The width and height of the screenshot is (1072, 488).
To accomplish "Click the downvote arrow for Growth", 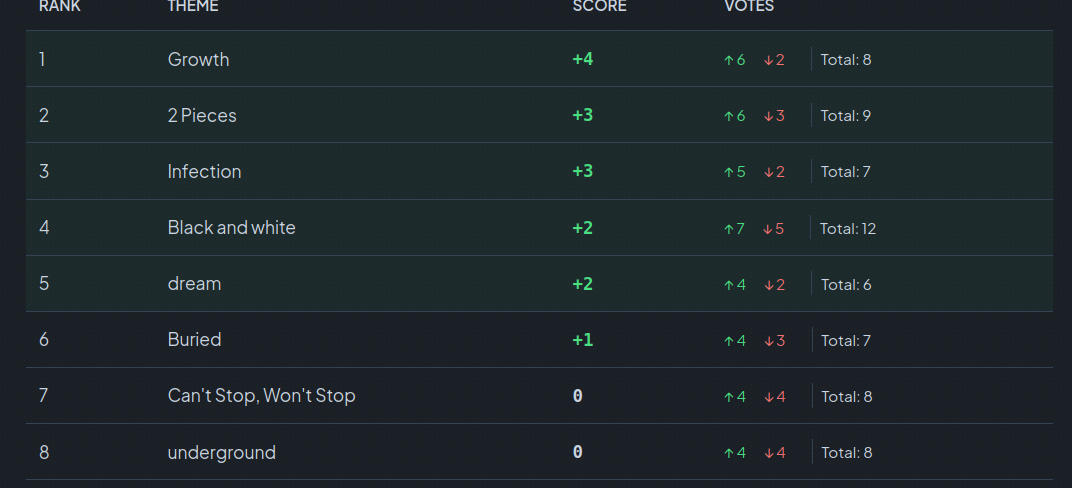I will pos(768,60).
